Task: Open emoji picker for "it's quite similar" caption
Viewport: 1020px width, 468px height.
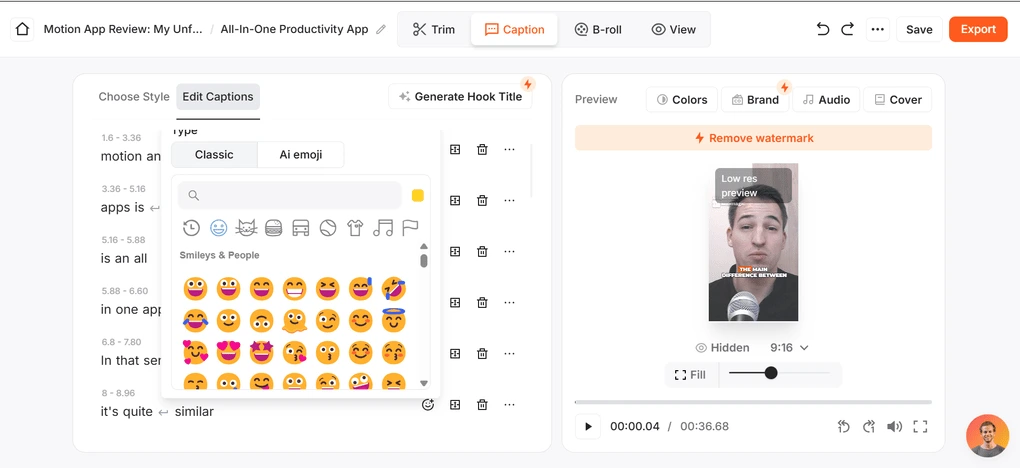Action: click(x=428, y=405)
